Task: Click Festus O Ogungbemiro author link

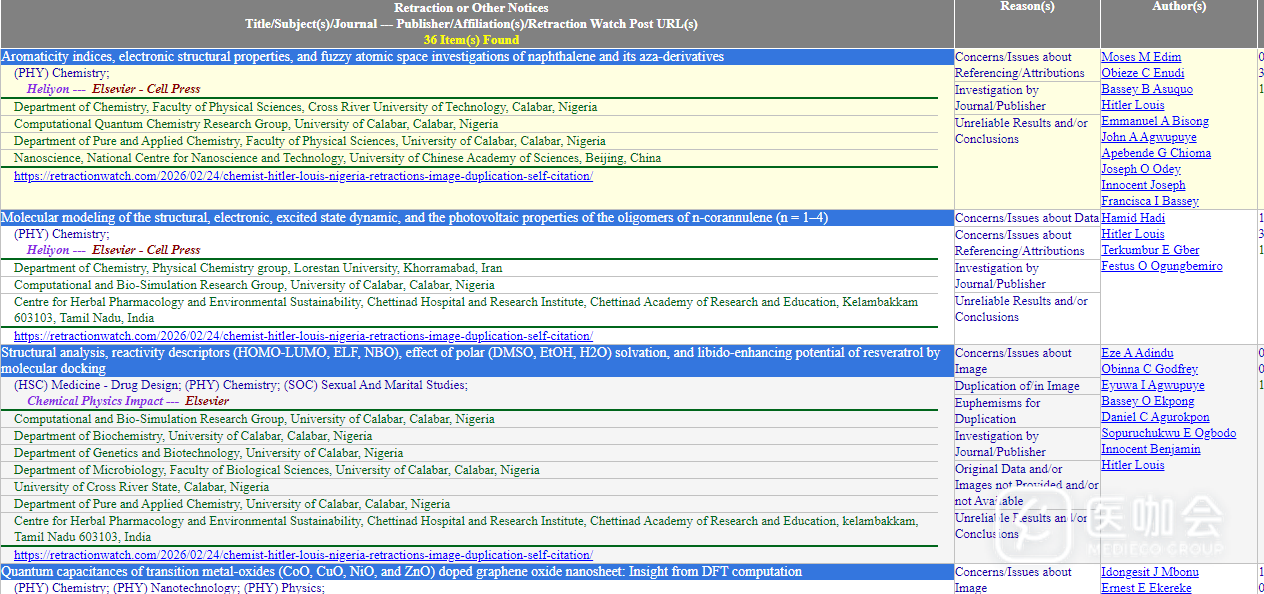Action: coord(1161,266)
